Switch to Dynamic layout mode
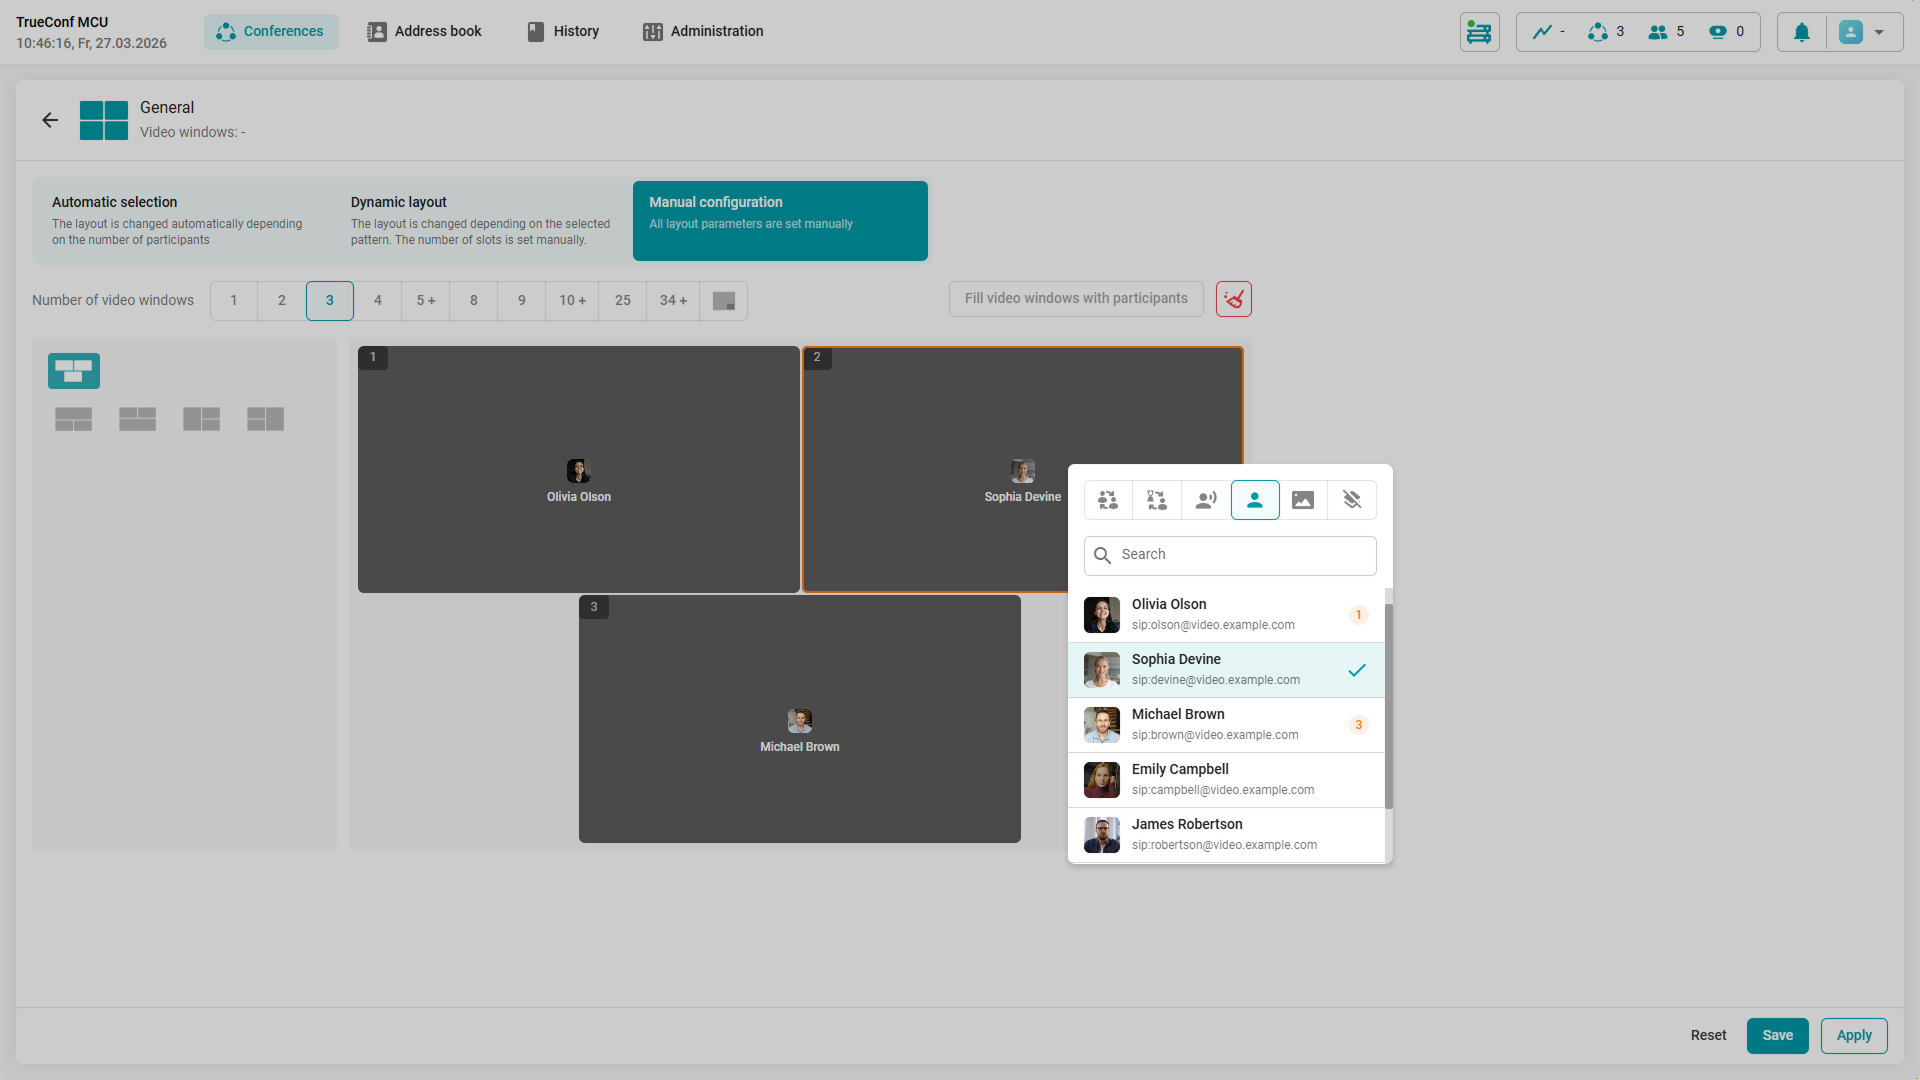Viewport: 1920px width, 1080px height. [x=481, y=220]
